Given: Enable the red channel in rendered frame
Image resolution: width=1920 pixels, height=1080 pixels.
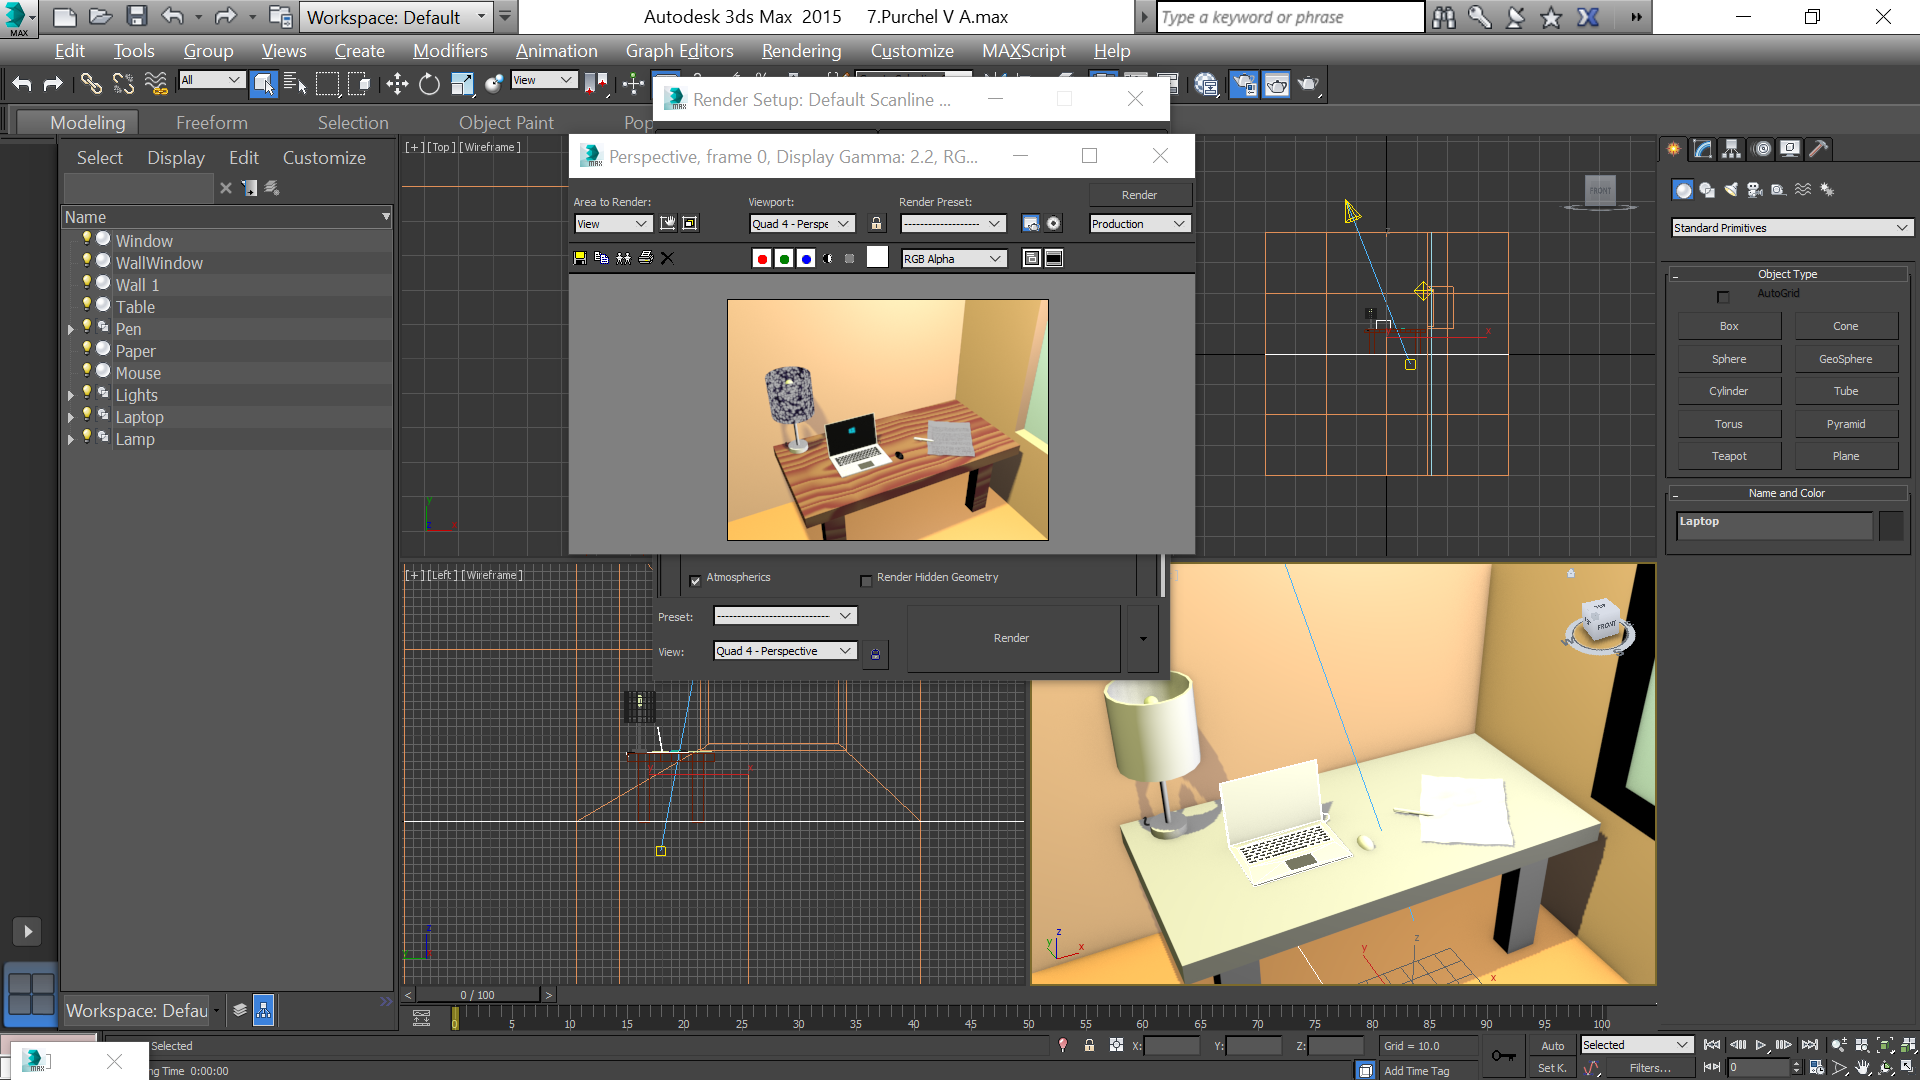Looking at the screenshot, I should tap(762, 258).
